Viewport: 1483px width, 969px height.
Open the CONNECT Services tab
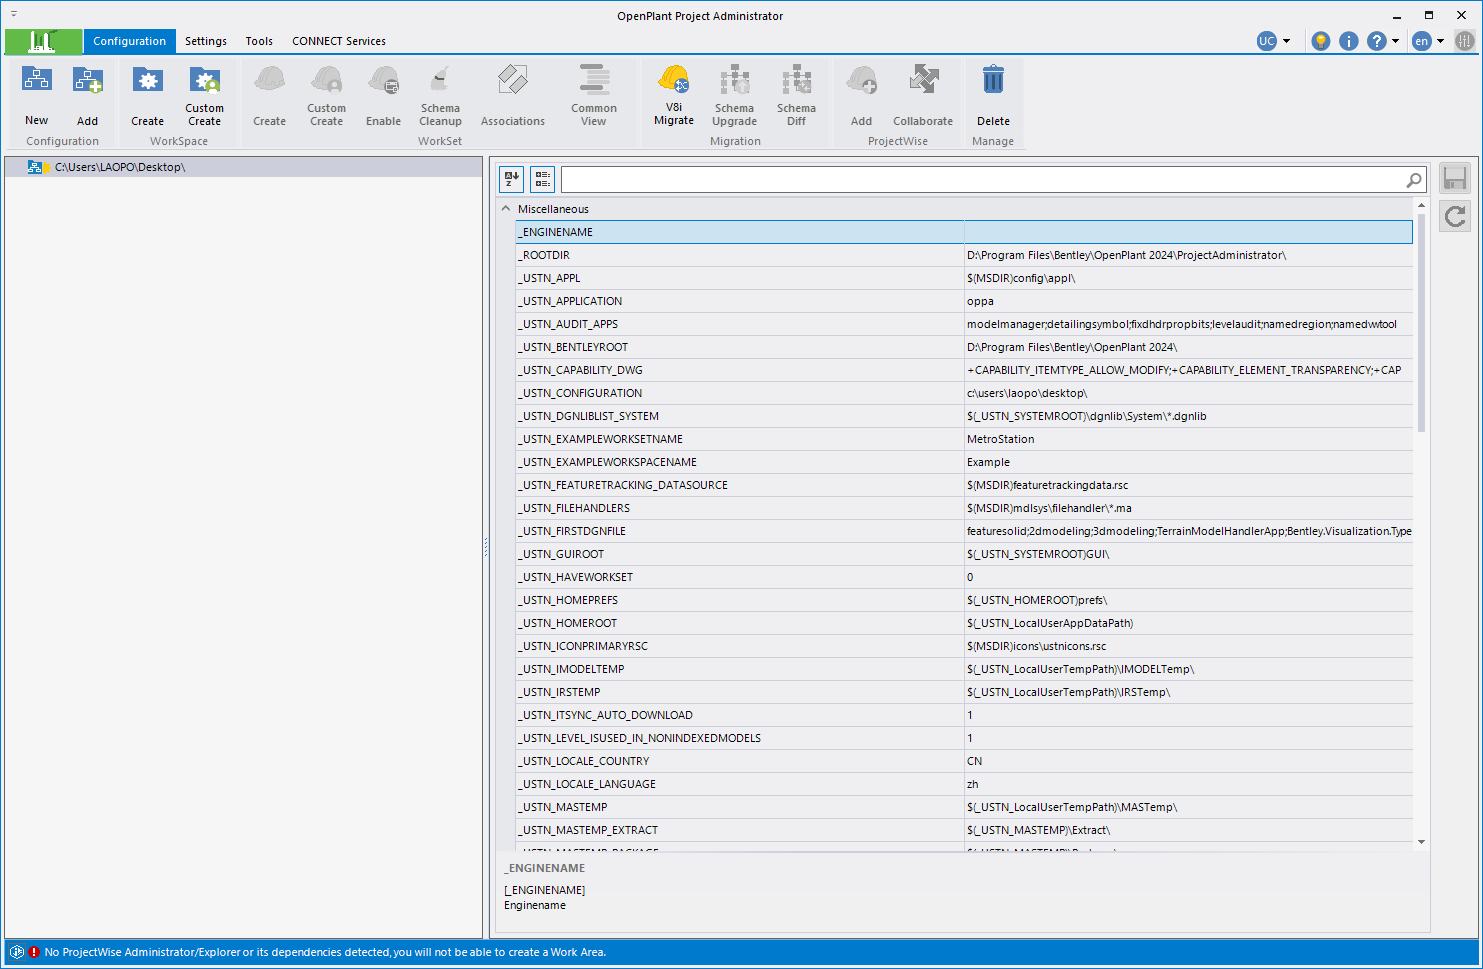click(339, 41)
